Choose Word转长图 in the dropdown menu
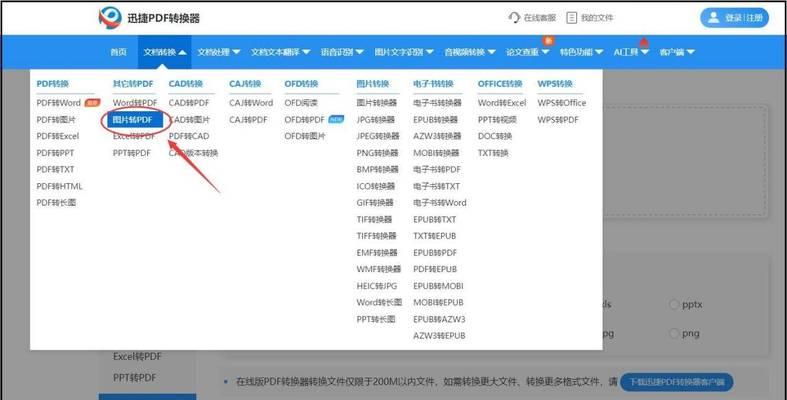Image resolution: width=787 pixels, height=400 pixels. pos(379,303)
